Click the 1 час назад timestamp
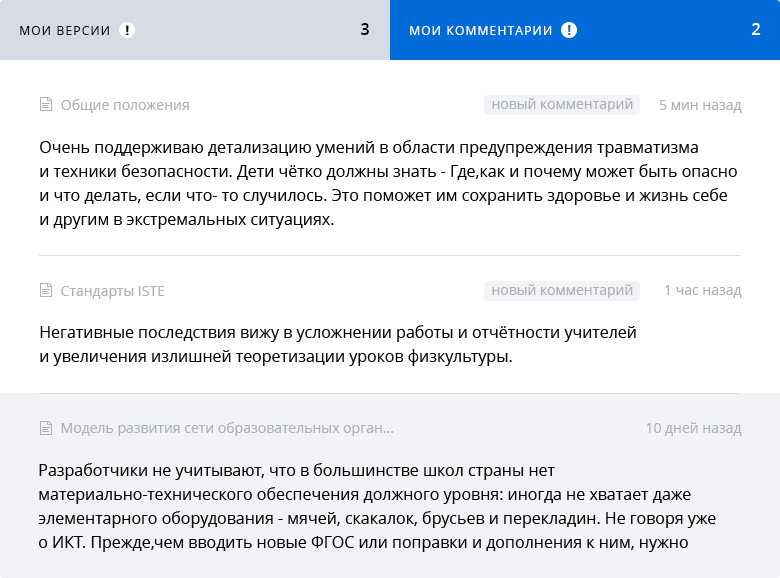This screenshot has height=578, width=780. point(703,290)
